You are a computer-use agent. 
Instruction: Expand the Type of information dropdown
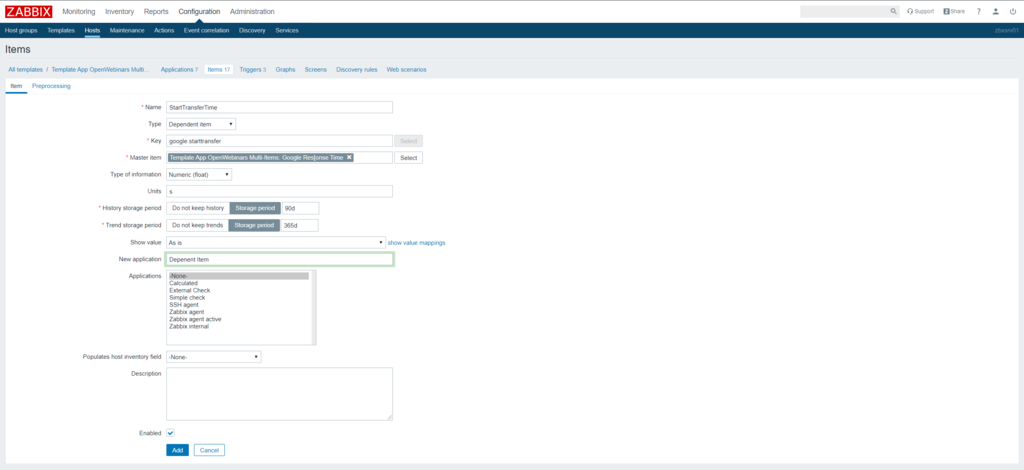(199, 174)
